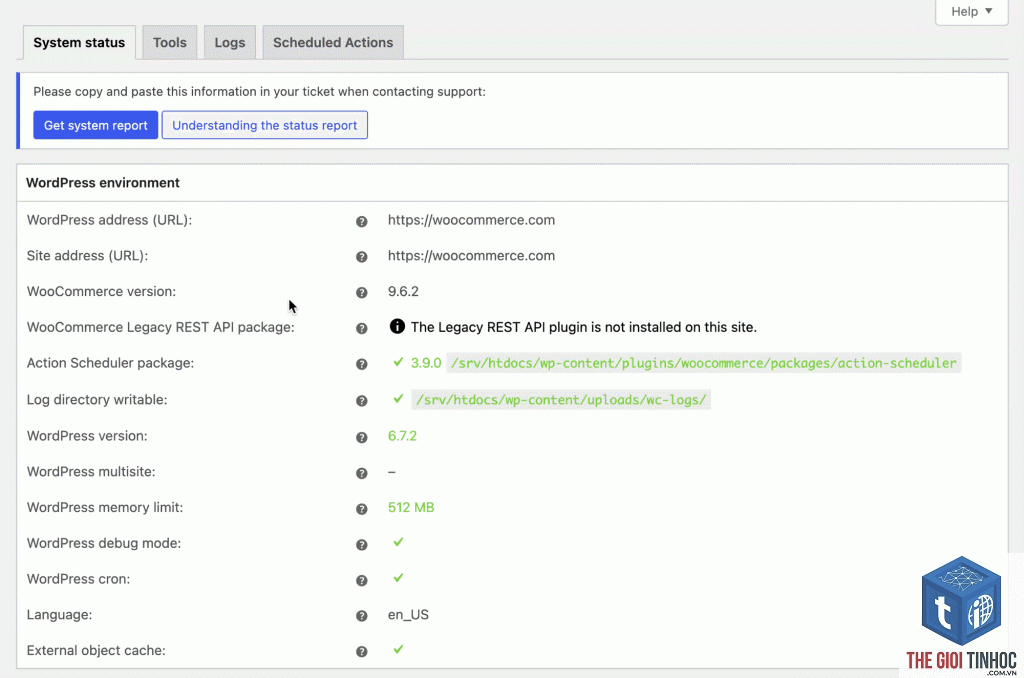Click help icon for Action Scheduler package
Image resolution: width=1024 pixels, height=678 pixels.
click(361, 364)
